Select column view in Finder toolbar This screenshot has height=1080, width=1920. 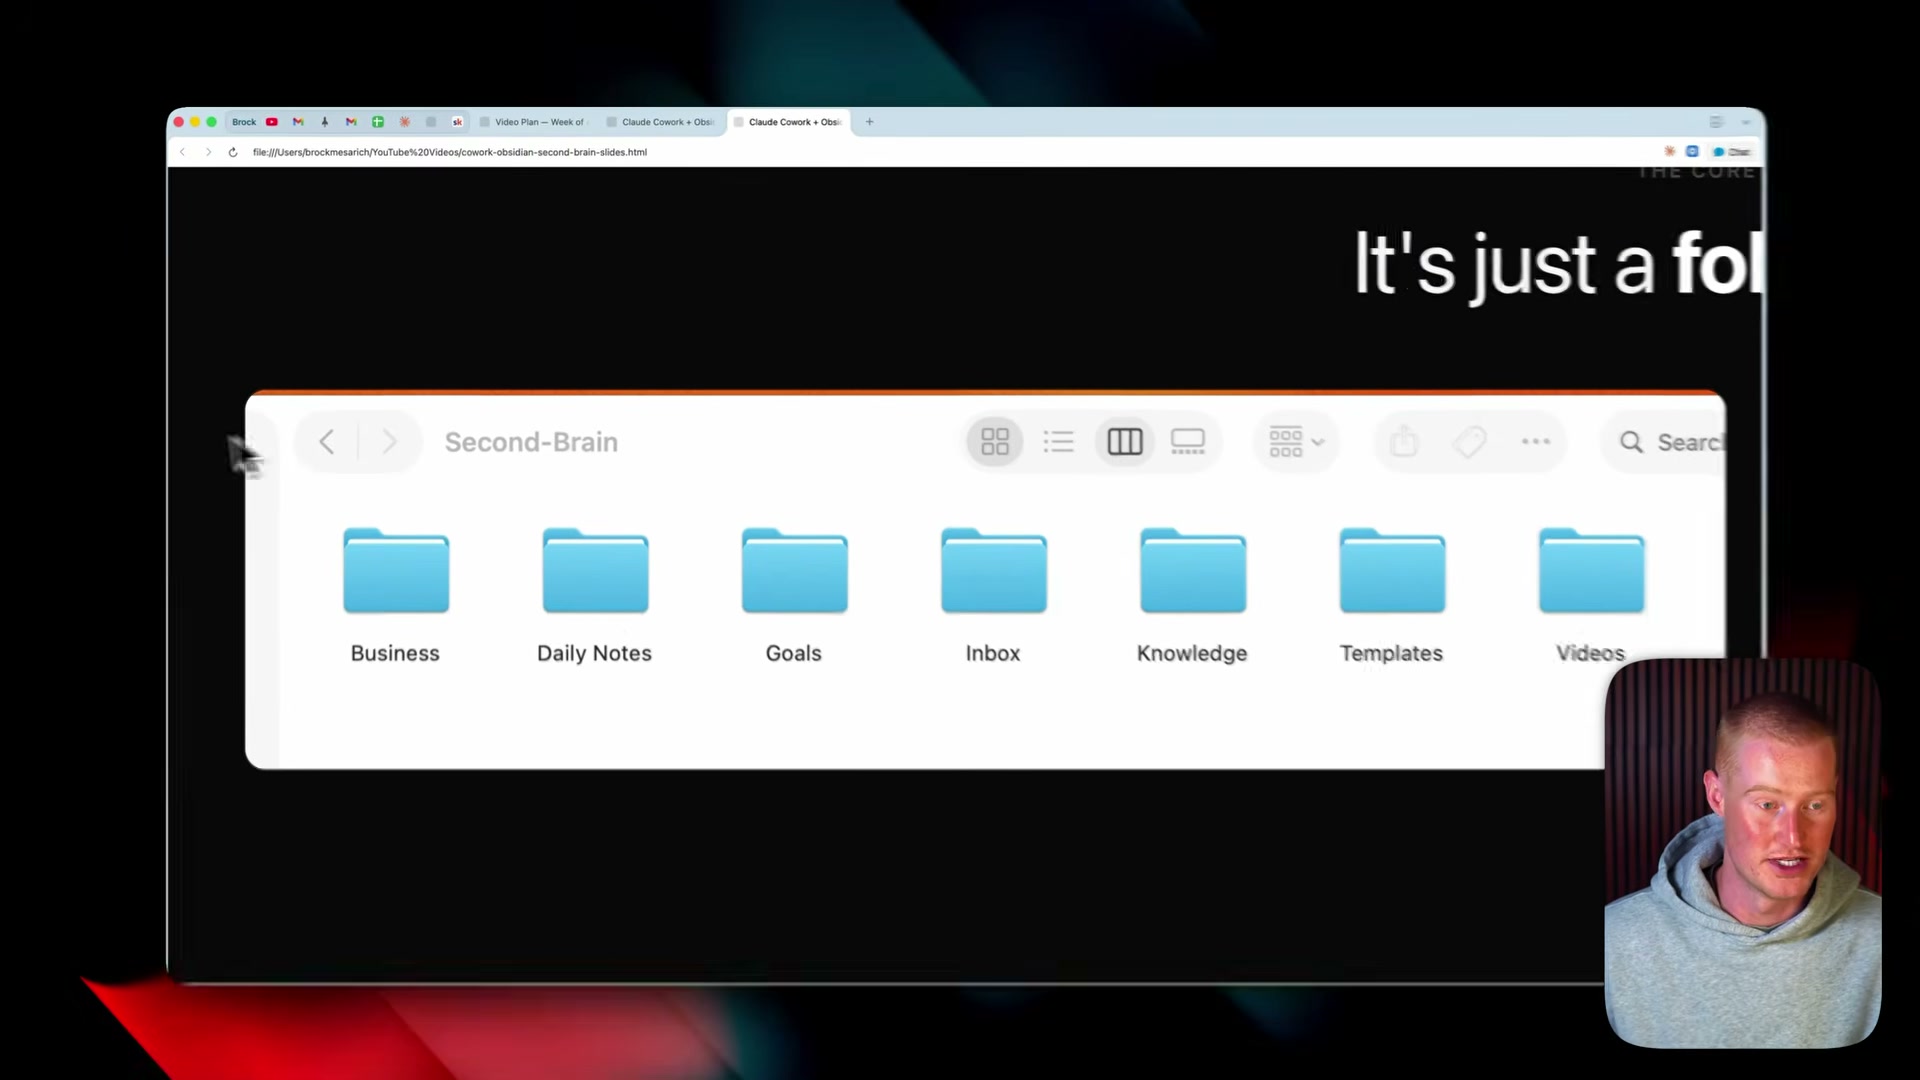[1124, 442]
